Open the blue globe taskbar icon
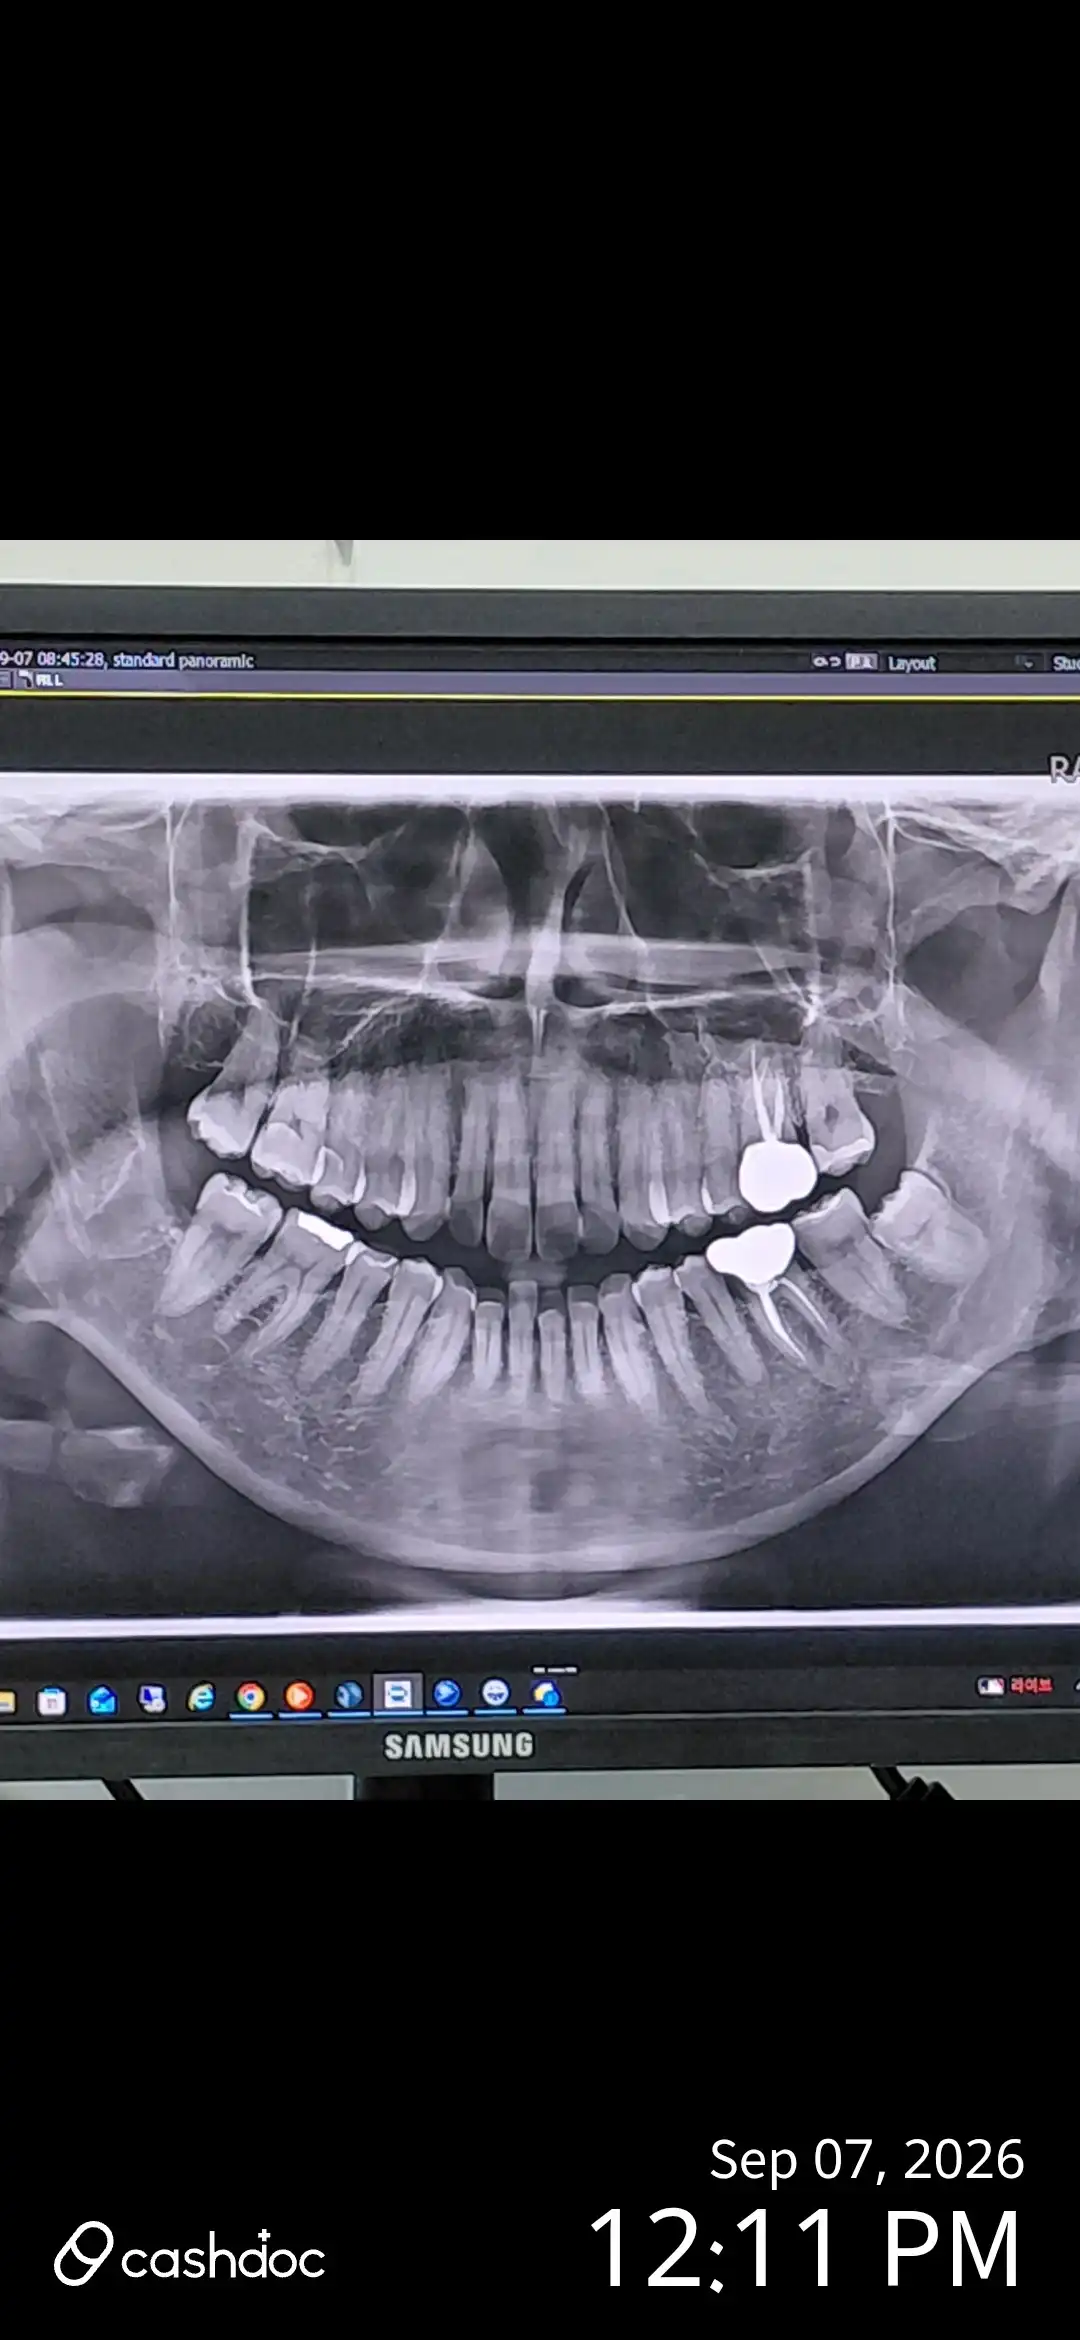The height and width of the screenshot is (2340, 1080). (x=348, y=1695)
